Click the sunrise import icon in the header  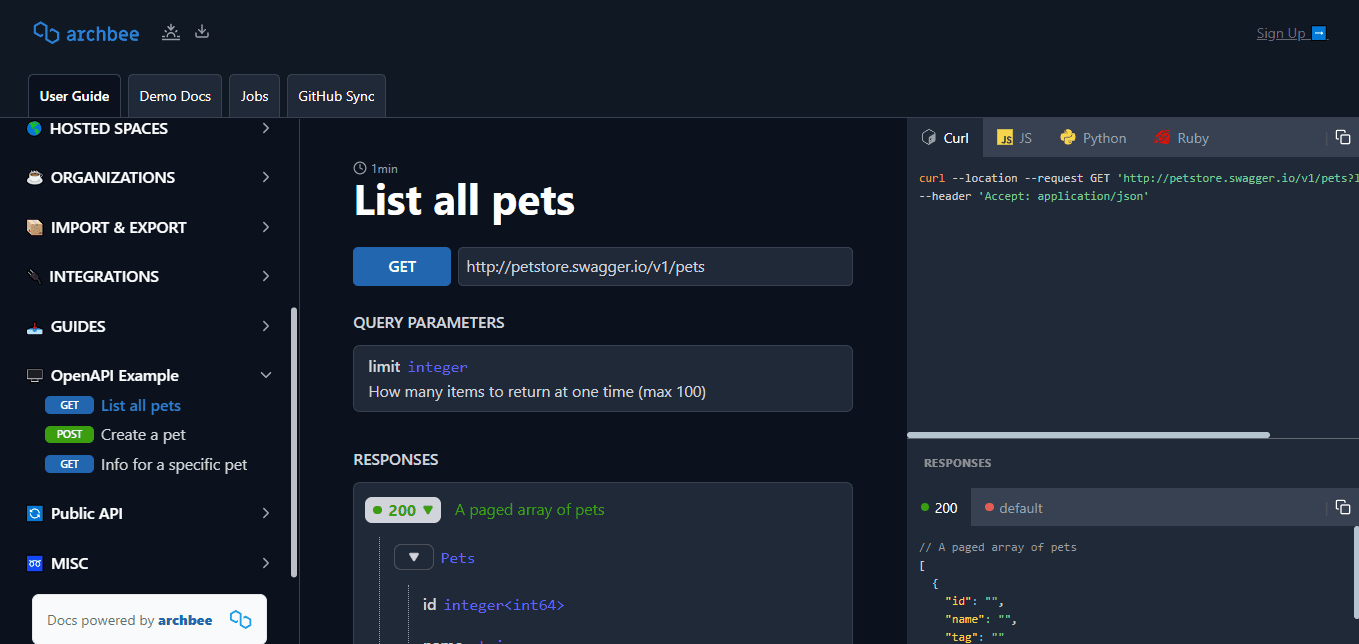pyautogui.click(x=171, y=32)
